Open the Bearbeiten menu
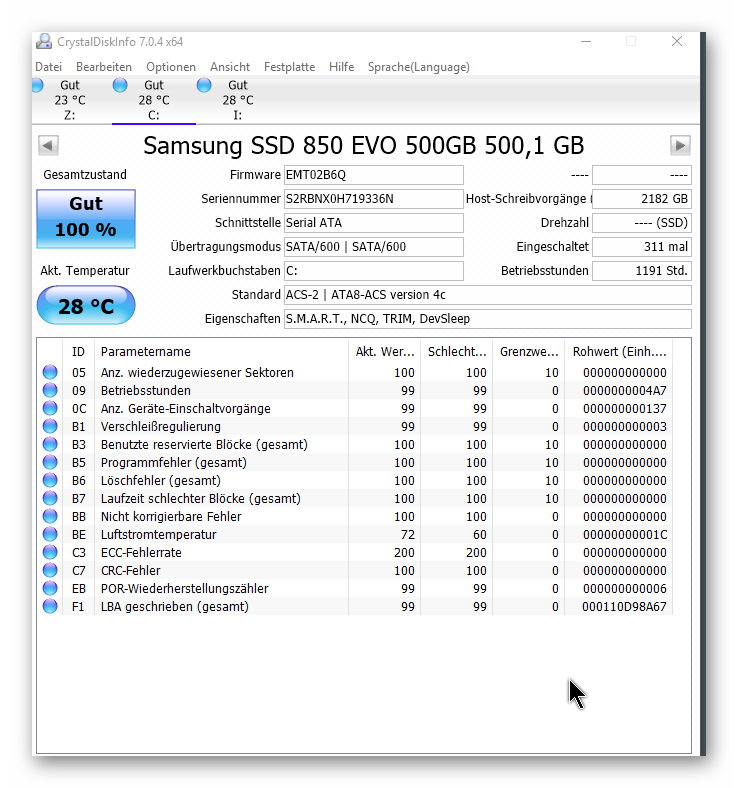Screen dimensions: 738x788 [104, 67]
